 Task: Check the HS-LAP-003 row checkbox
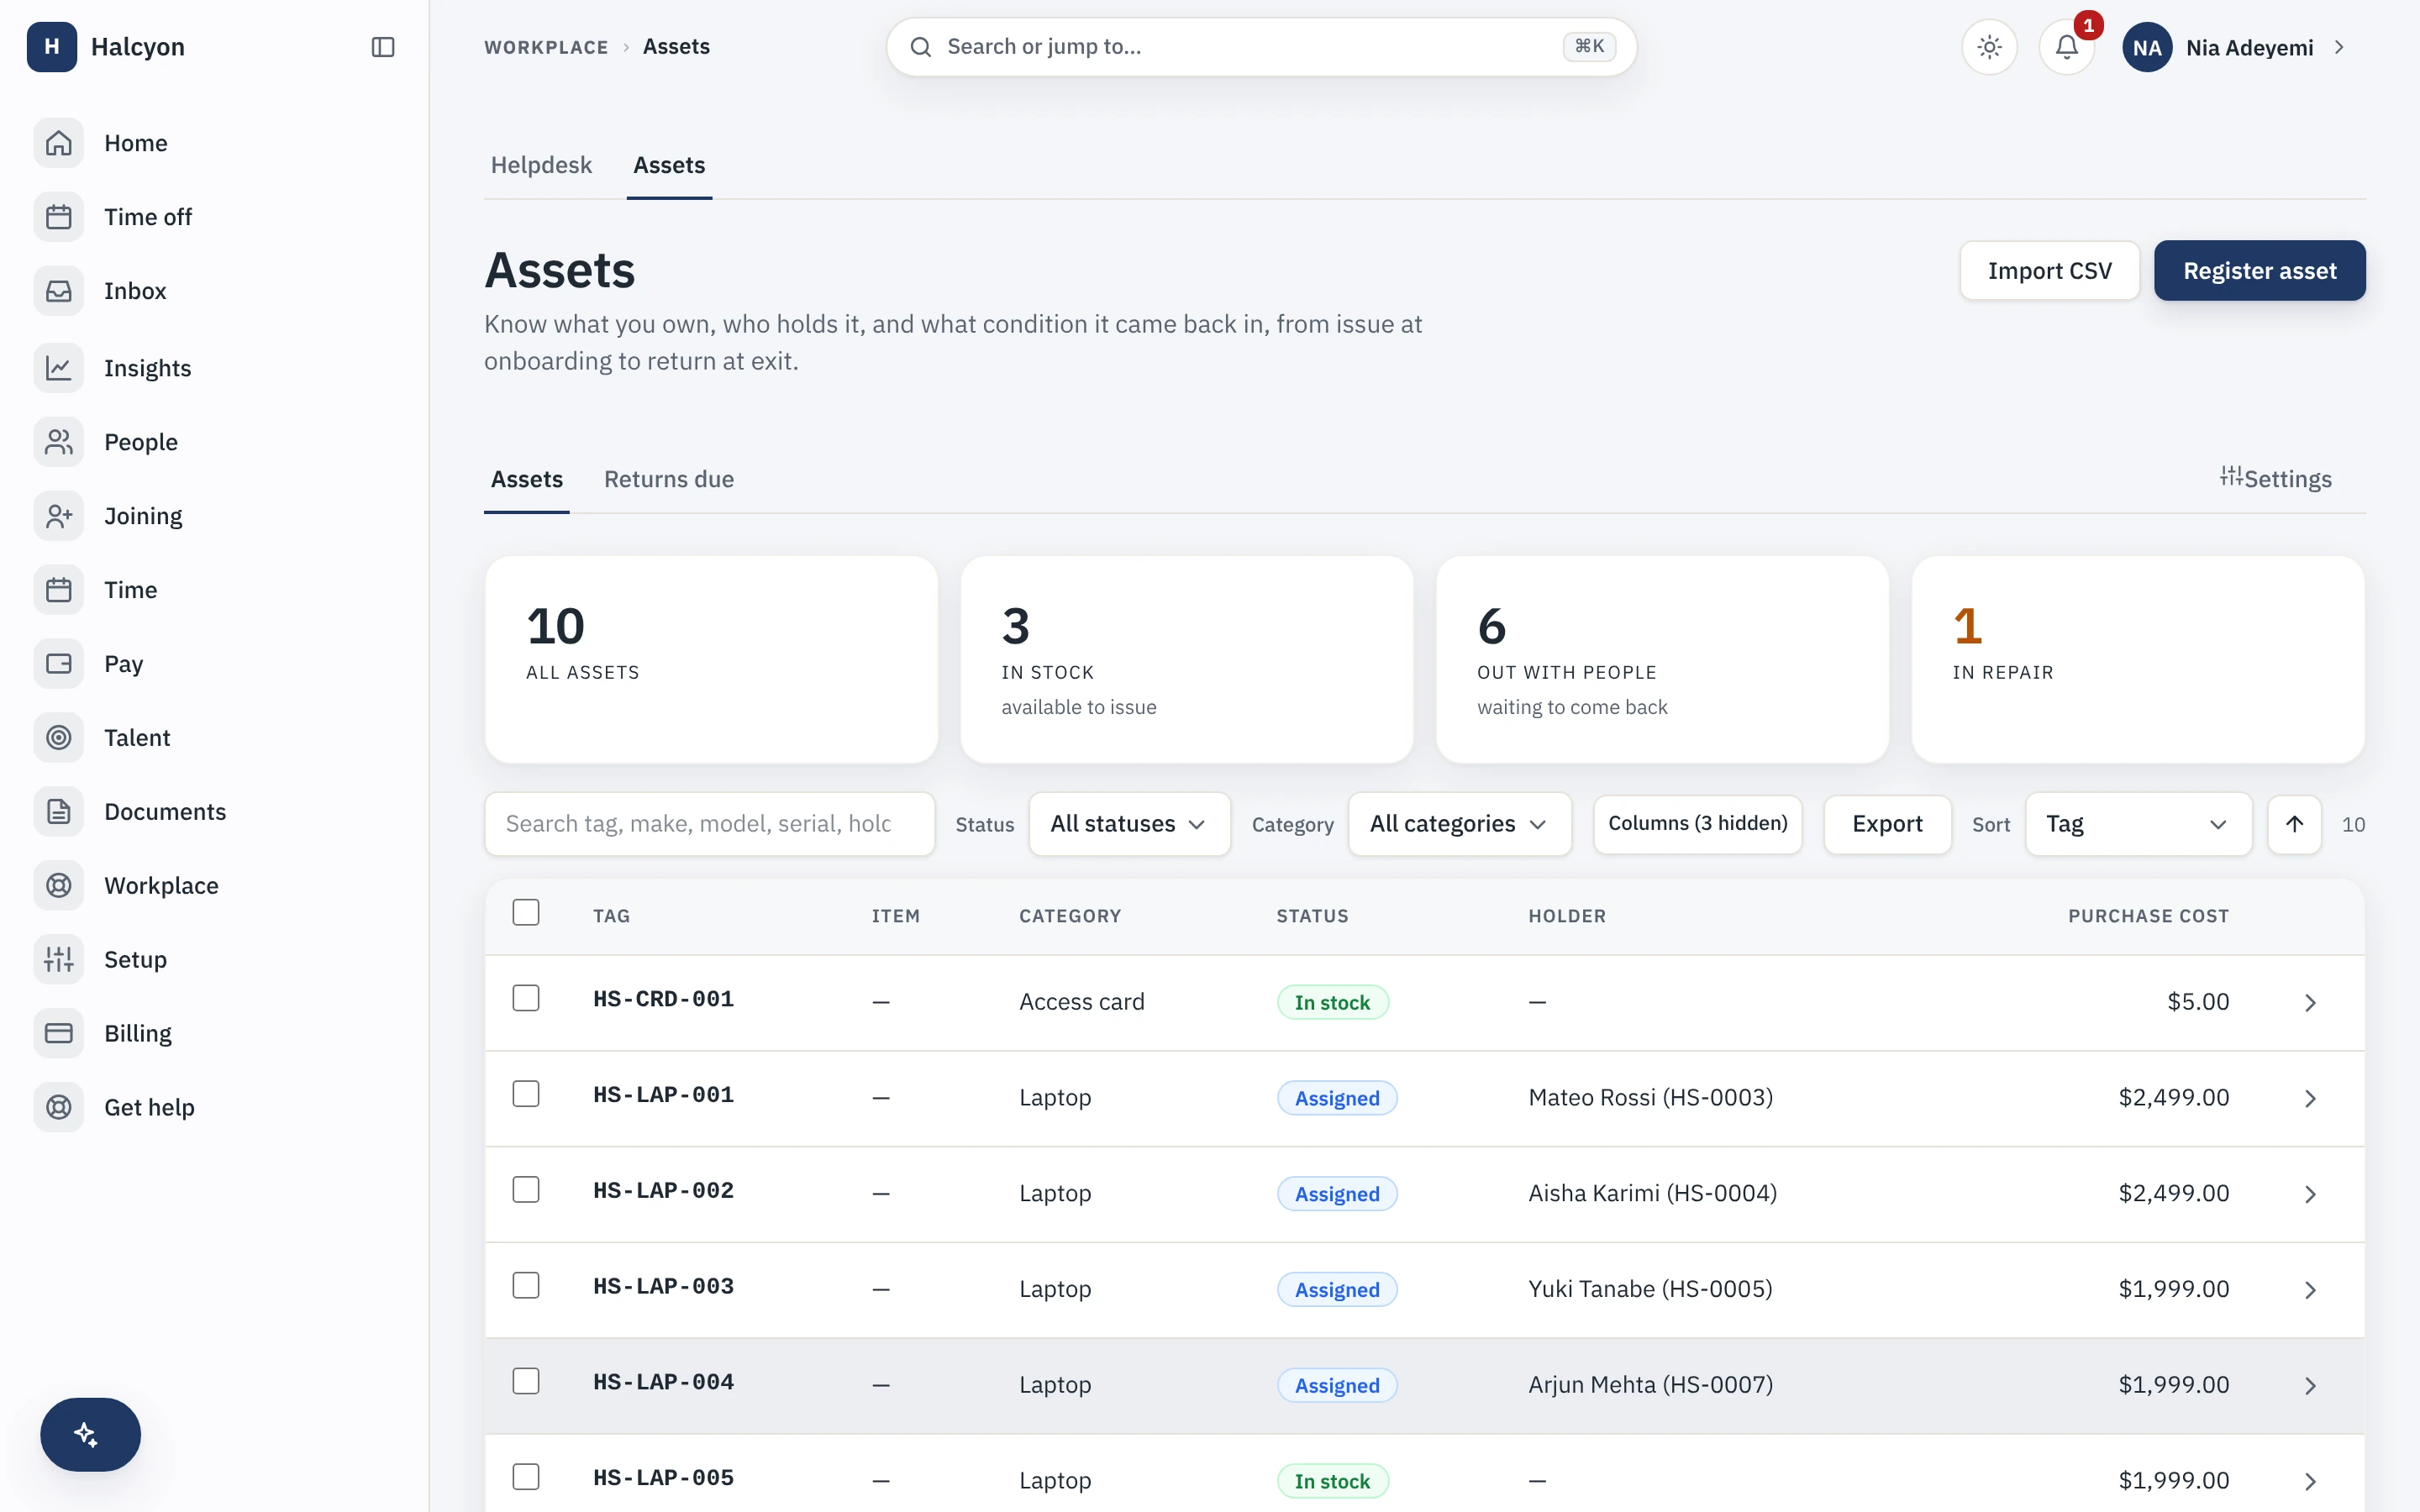526,1285
